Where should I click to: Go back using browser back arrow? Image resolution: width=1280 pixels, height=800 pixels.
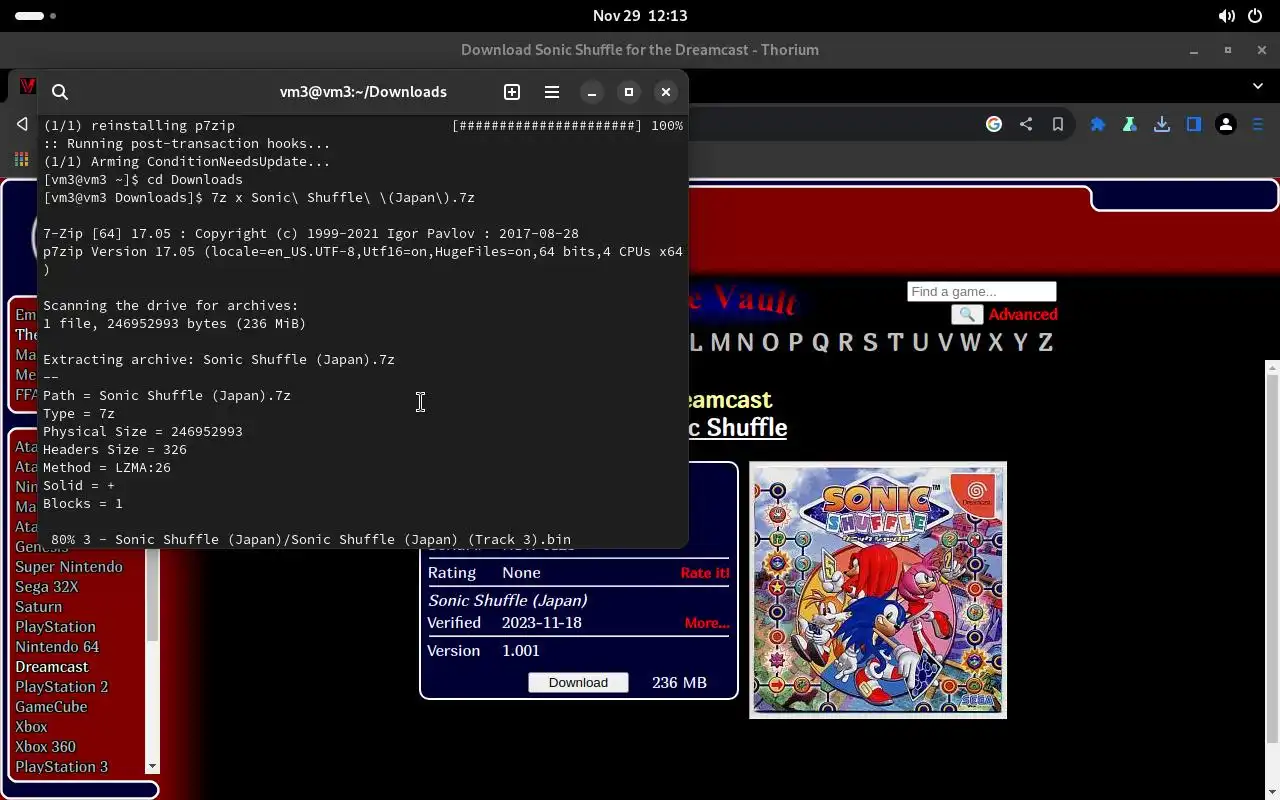pos(22,124)
